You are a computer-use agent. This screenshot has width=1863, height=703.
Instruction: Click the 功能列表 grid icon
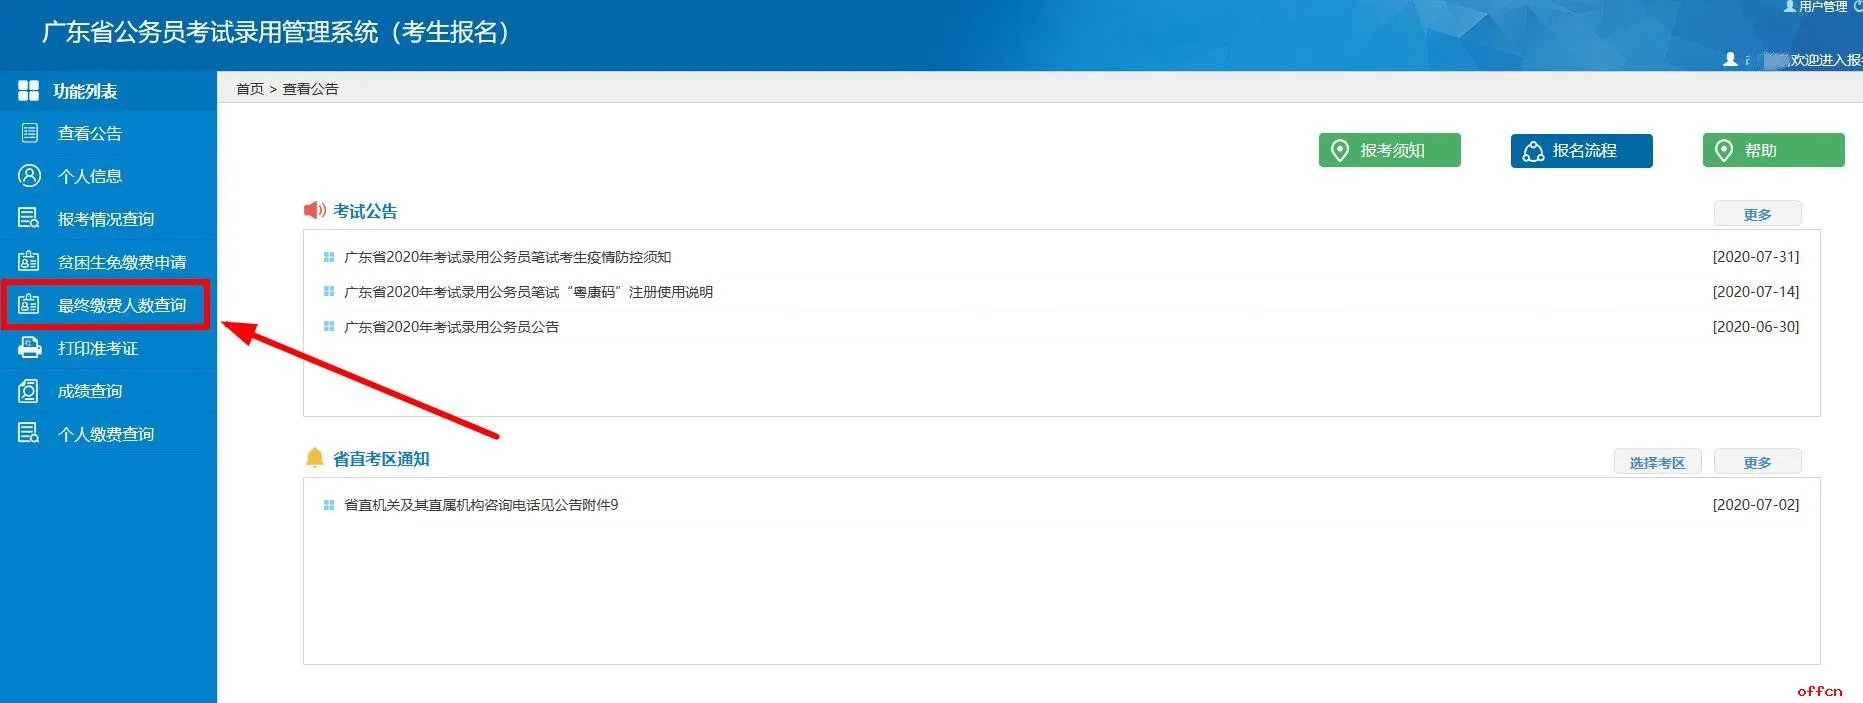[x=28, y=91]
